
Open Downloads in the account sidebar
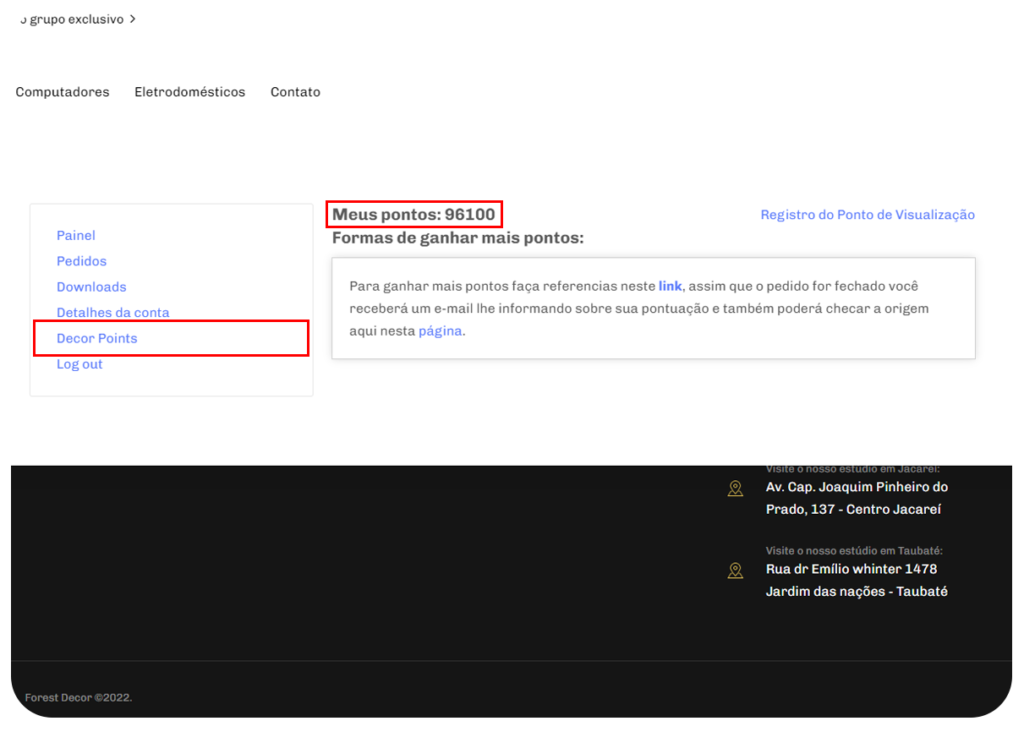coord(91,287)
